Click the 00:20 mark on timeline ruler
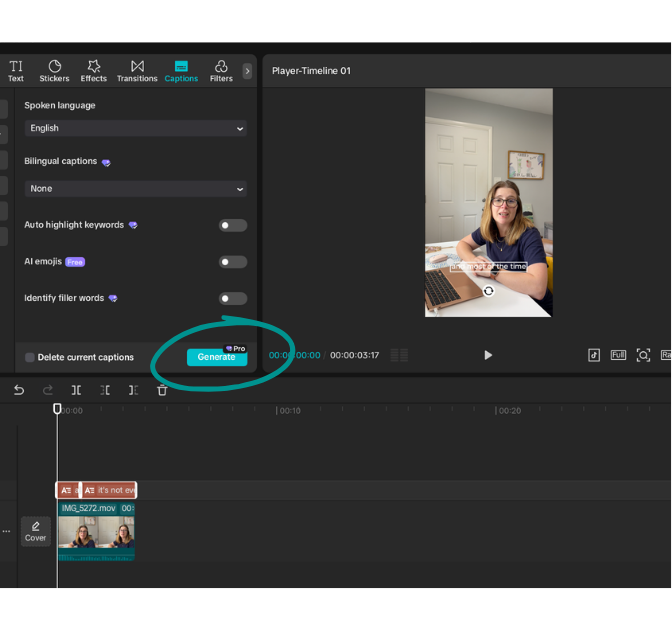This screenshot has height=630, width=672. (508, 411)
